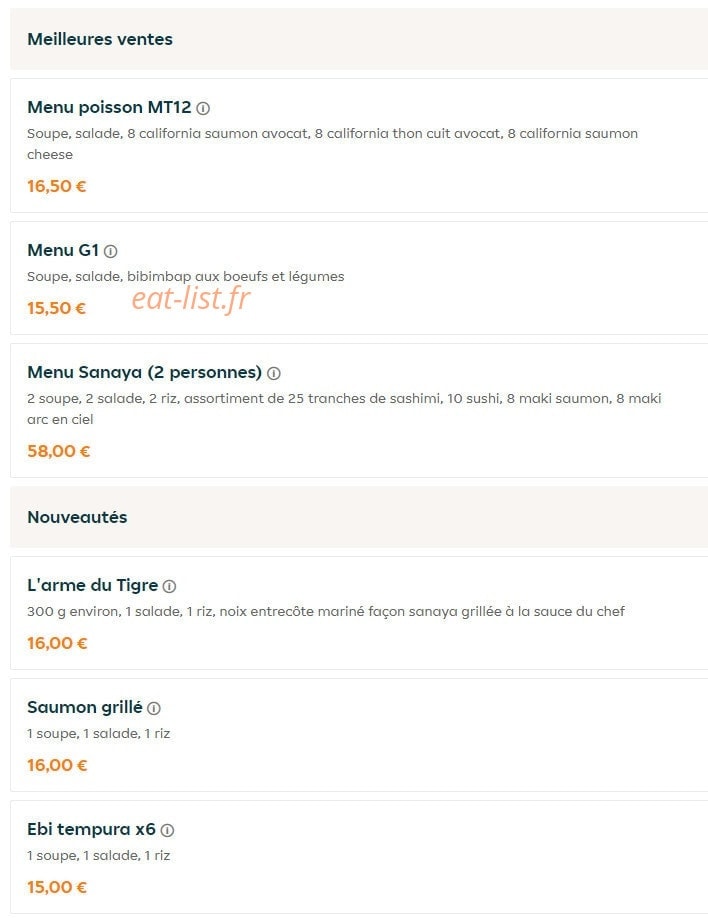Open info icon beside Menu poisson MT12
This screenshot has height=918, width=708.
[203, 108]
